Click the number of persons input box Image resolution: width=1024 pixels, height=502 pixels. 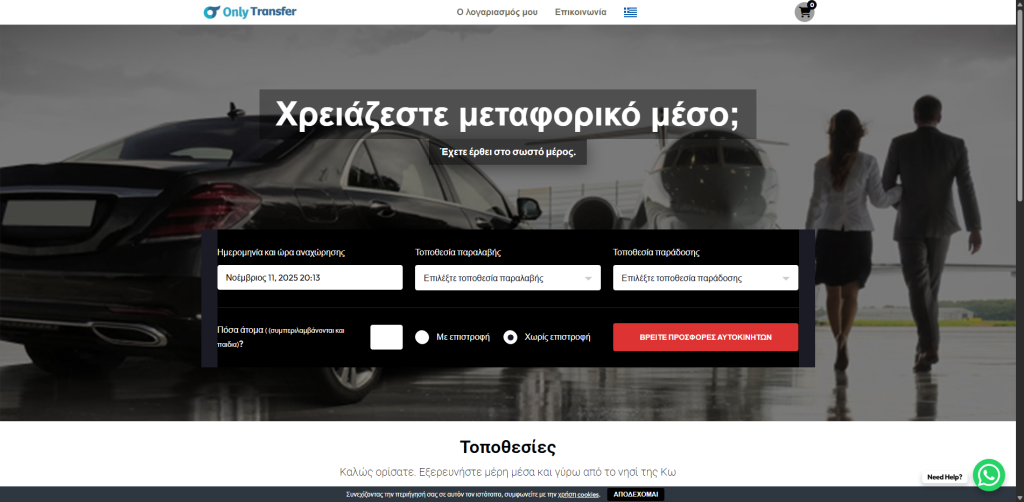click(386, 337)
